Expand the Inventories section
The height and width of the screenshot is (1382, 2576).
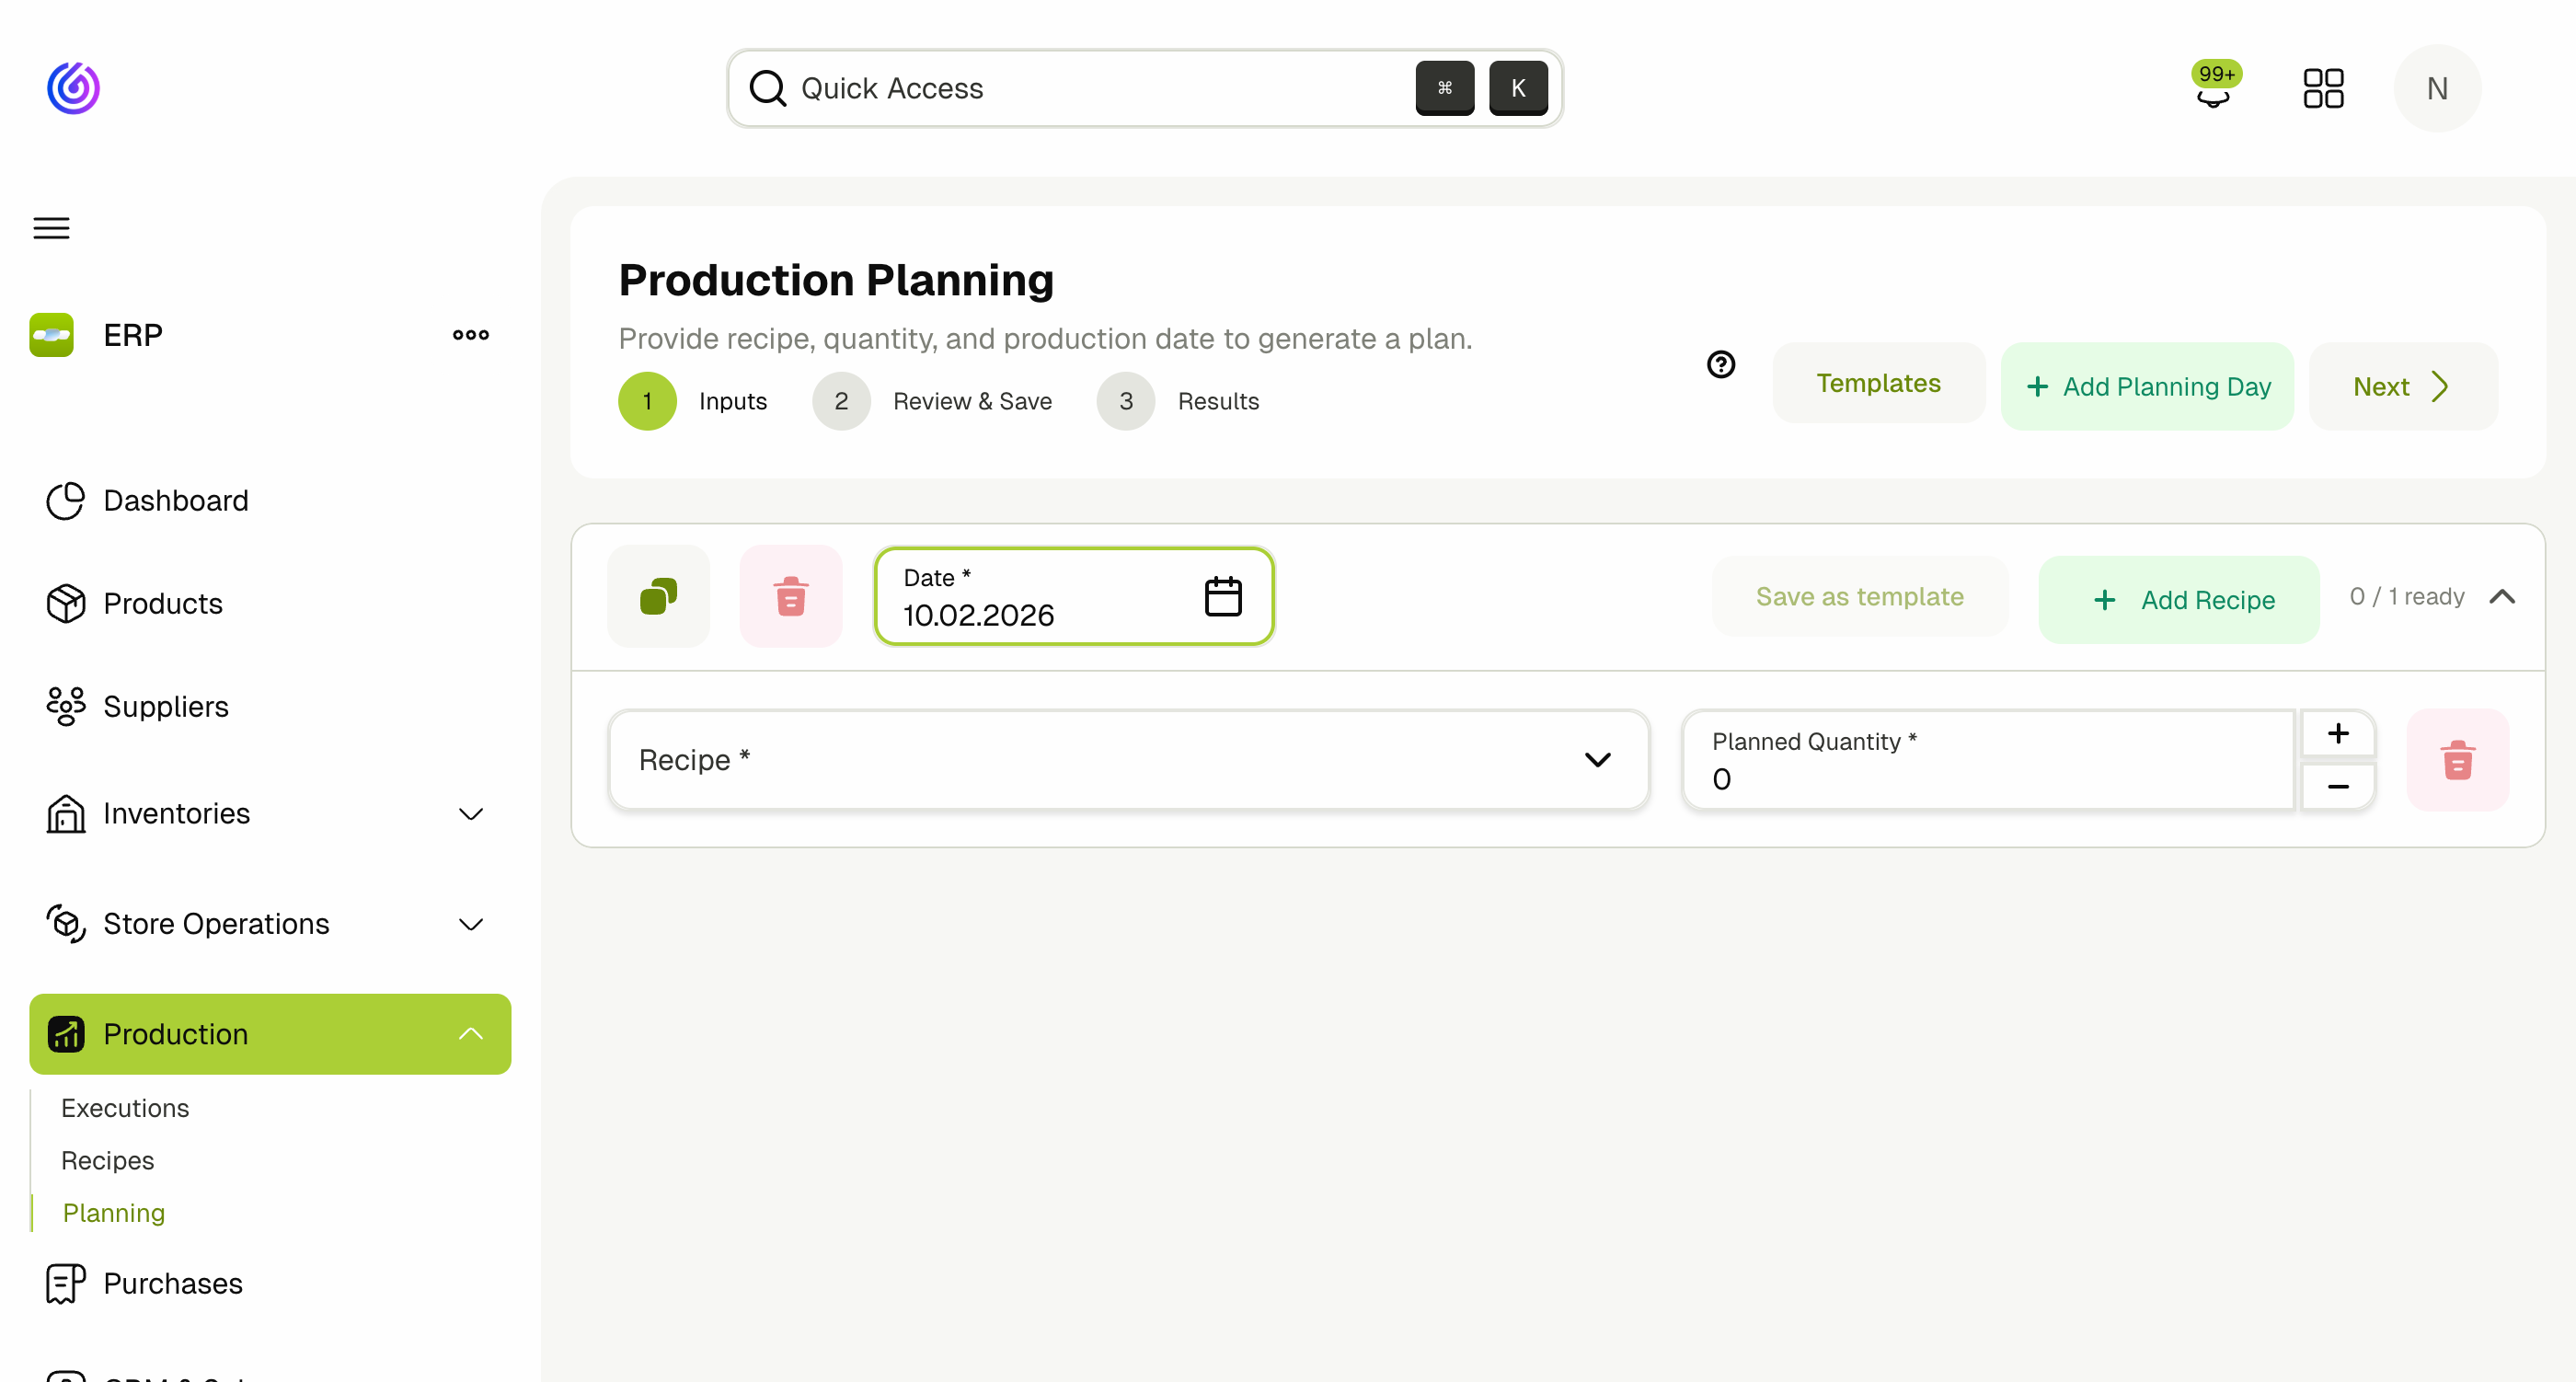click(x=470, y=814)
